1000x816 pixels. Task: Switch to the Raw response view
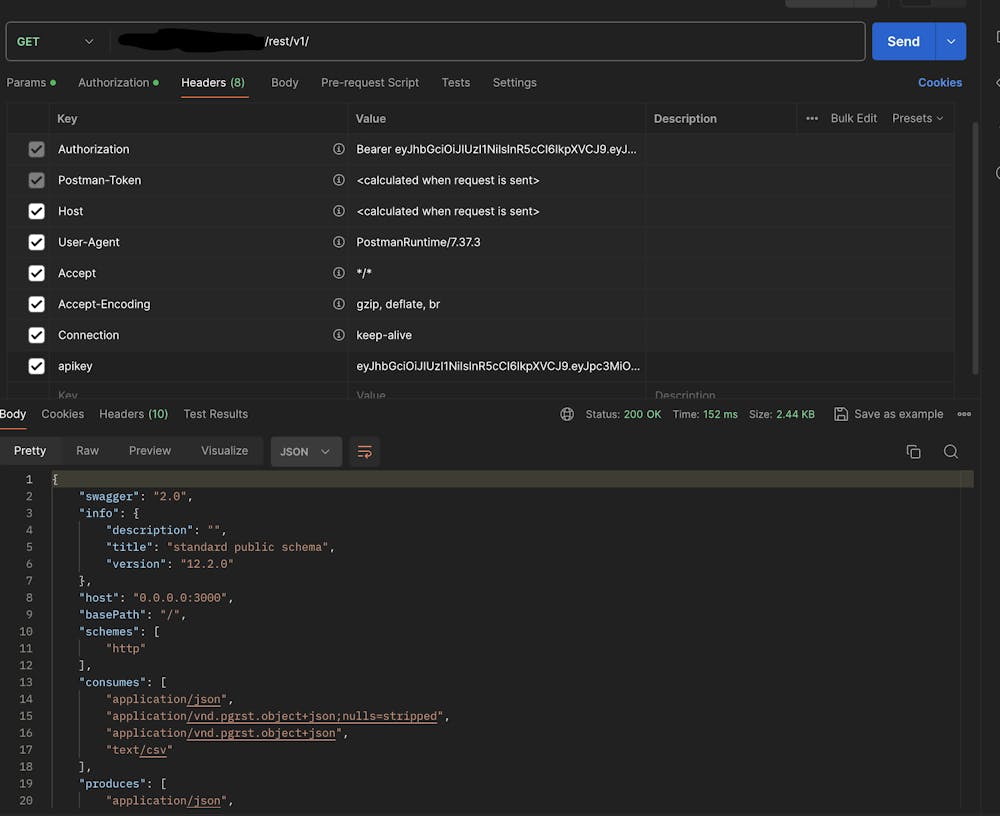point(88,451)
